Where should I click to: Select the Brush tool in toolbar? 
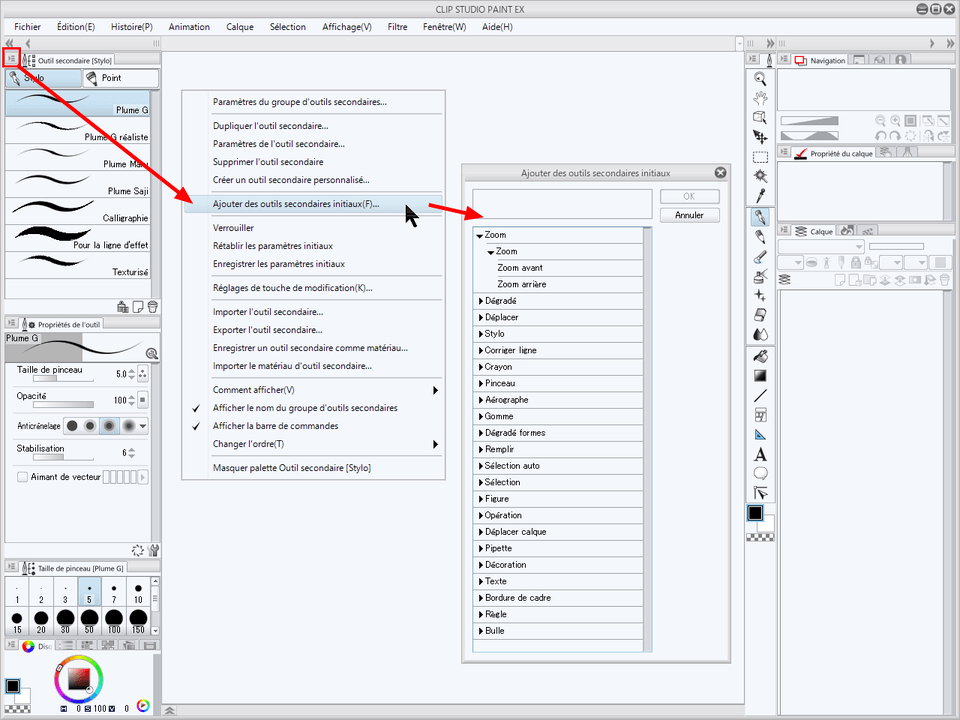coord(760,257)
